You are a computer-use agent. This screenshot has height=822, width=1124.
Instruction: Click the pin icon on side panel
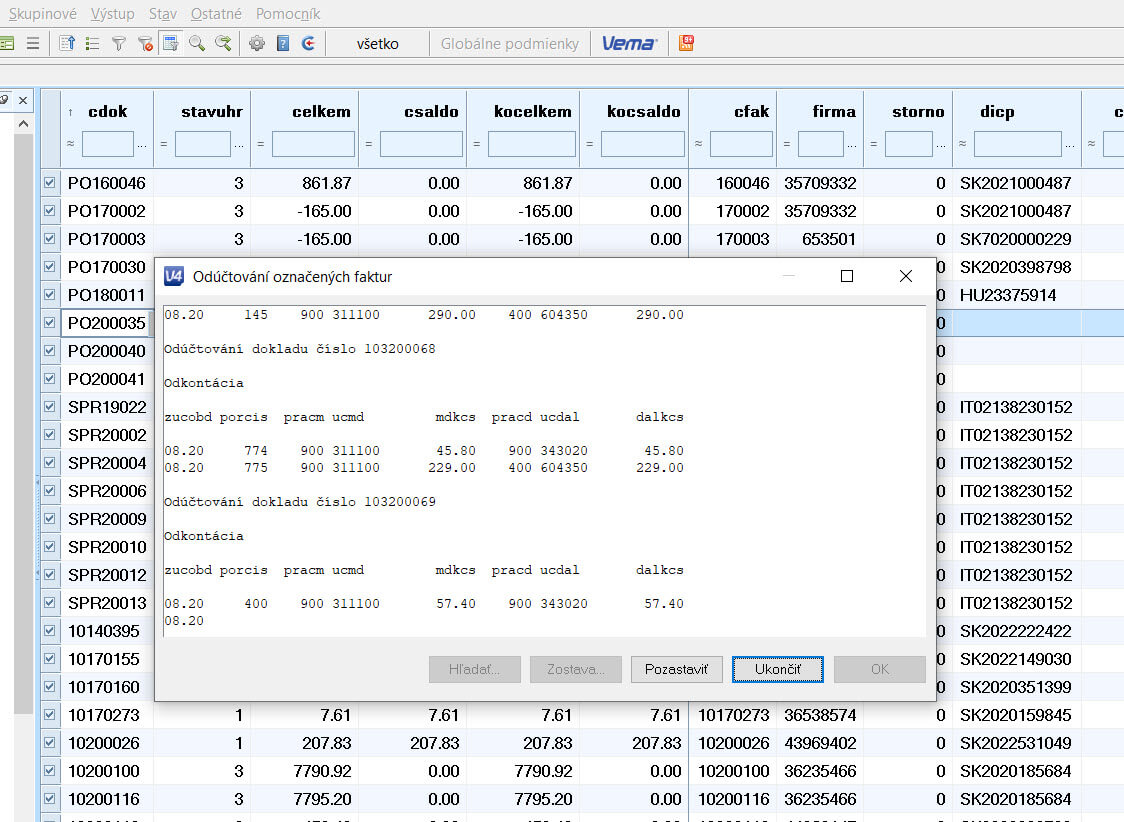tap(4, 100)
